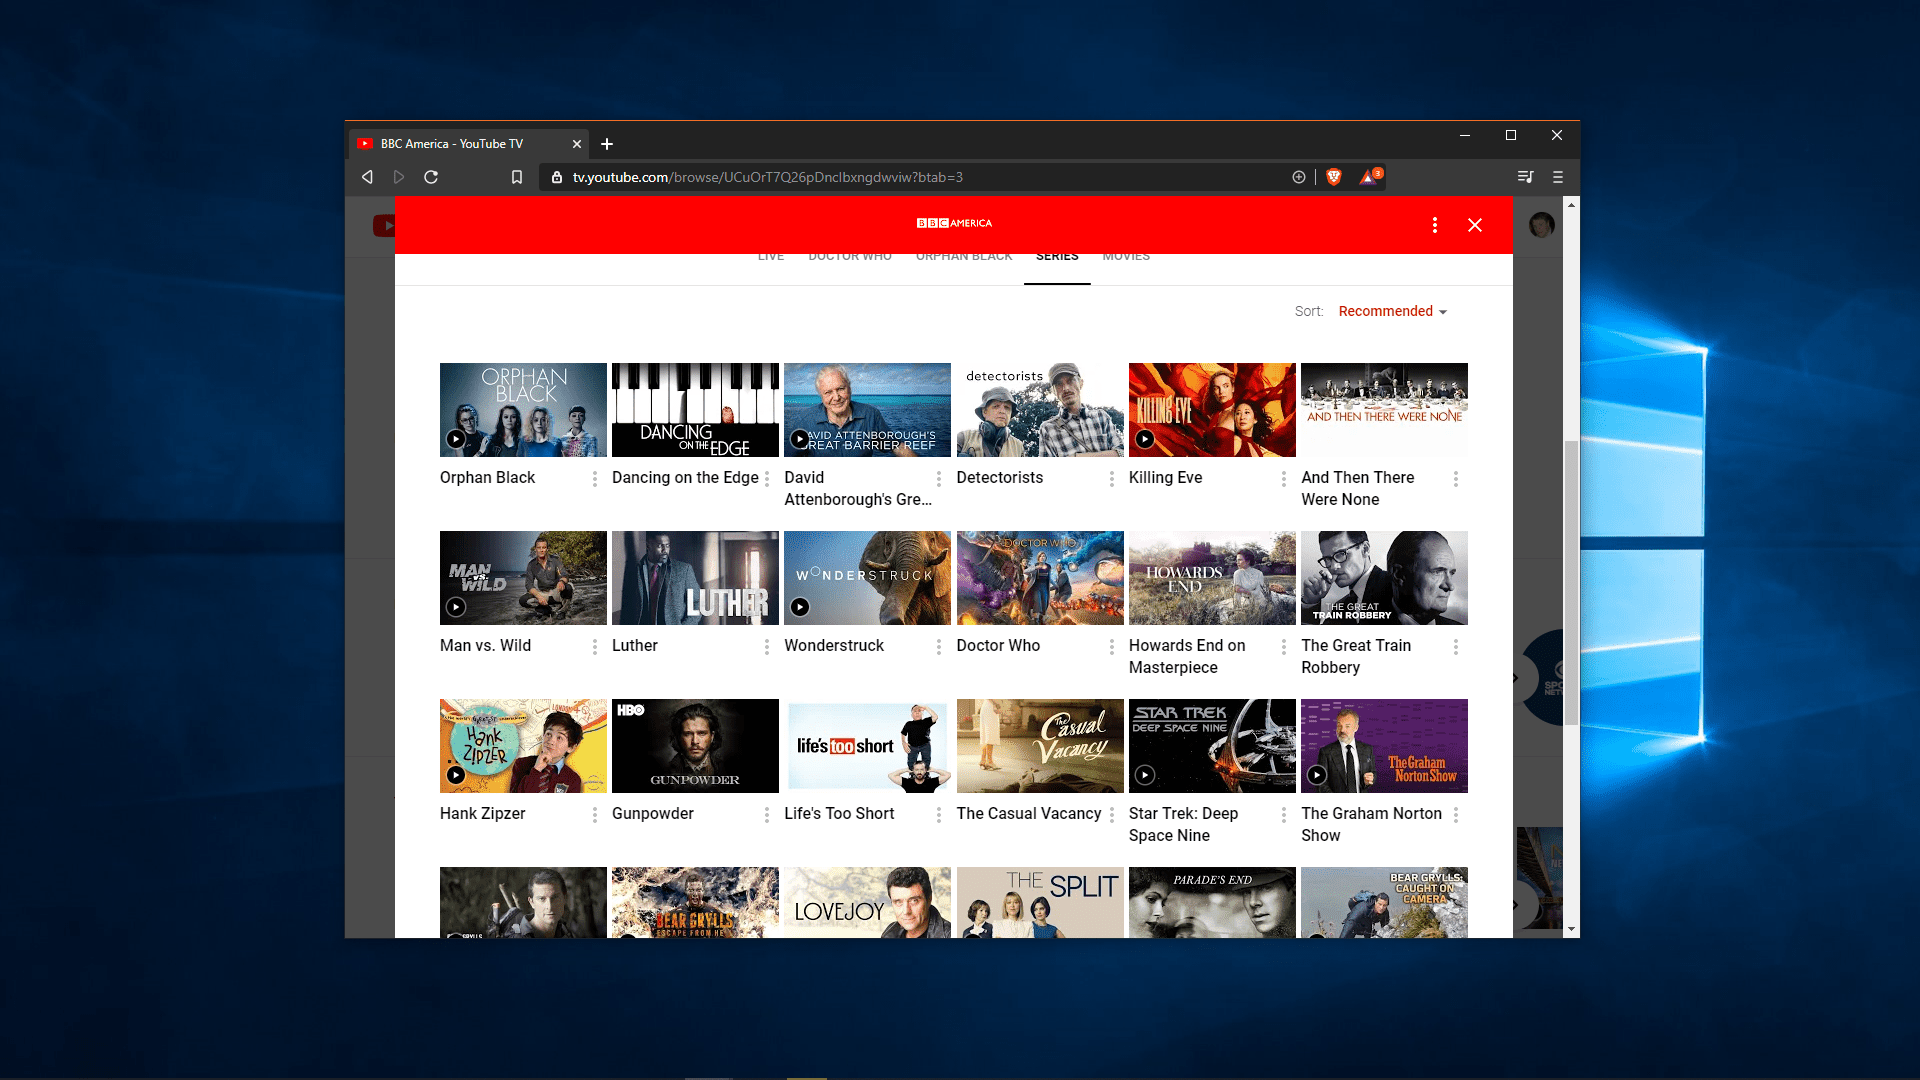1920x1080 pixels.
Task: Open options for Detectorists
Action: tap(1112, 479)
